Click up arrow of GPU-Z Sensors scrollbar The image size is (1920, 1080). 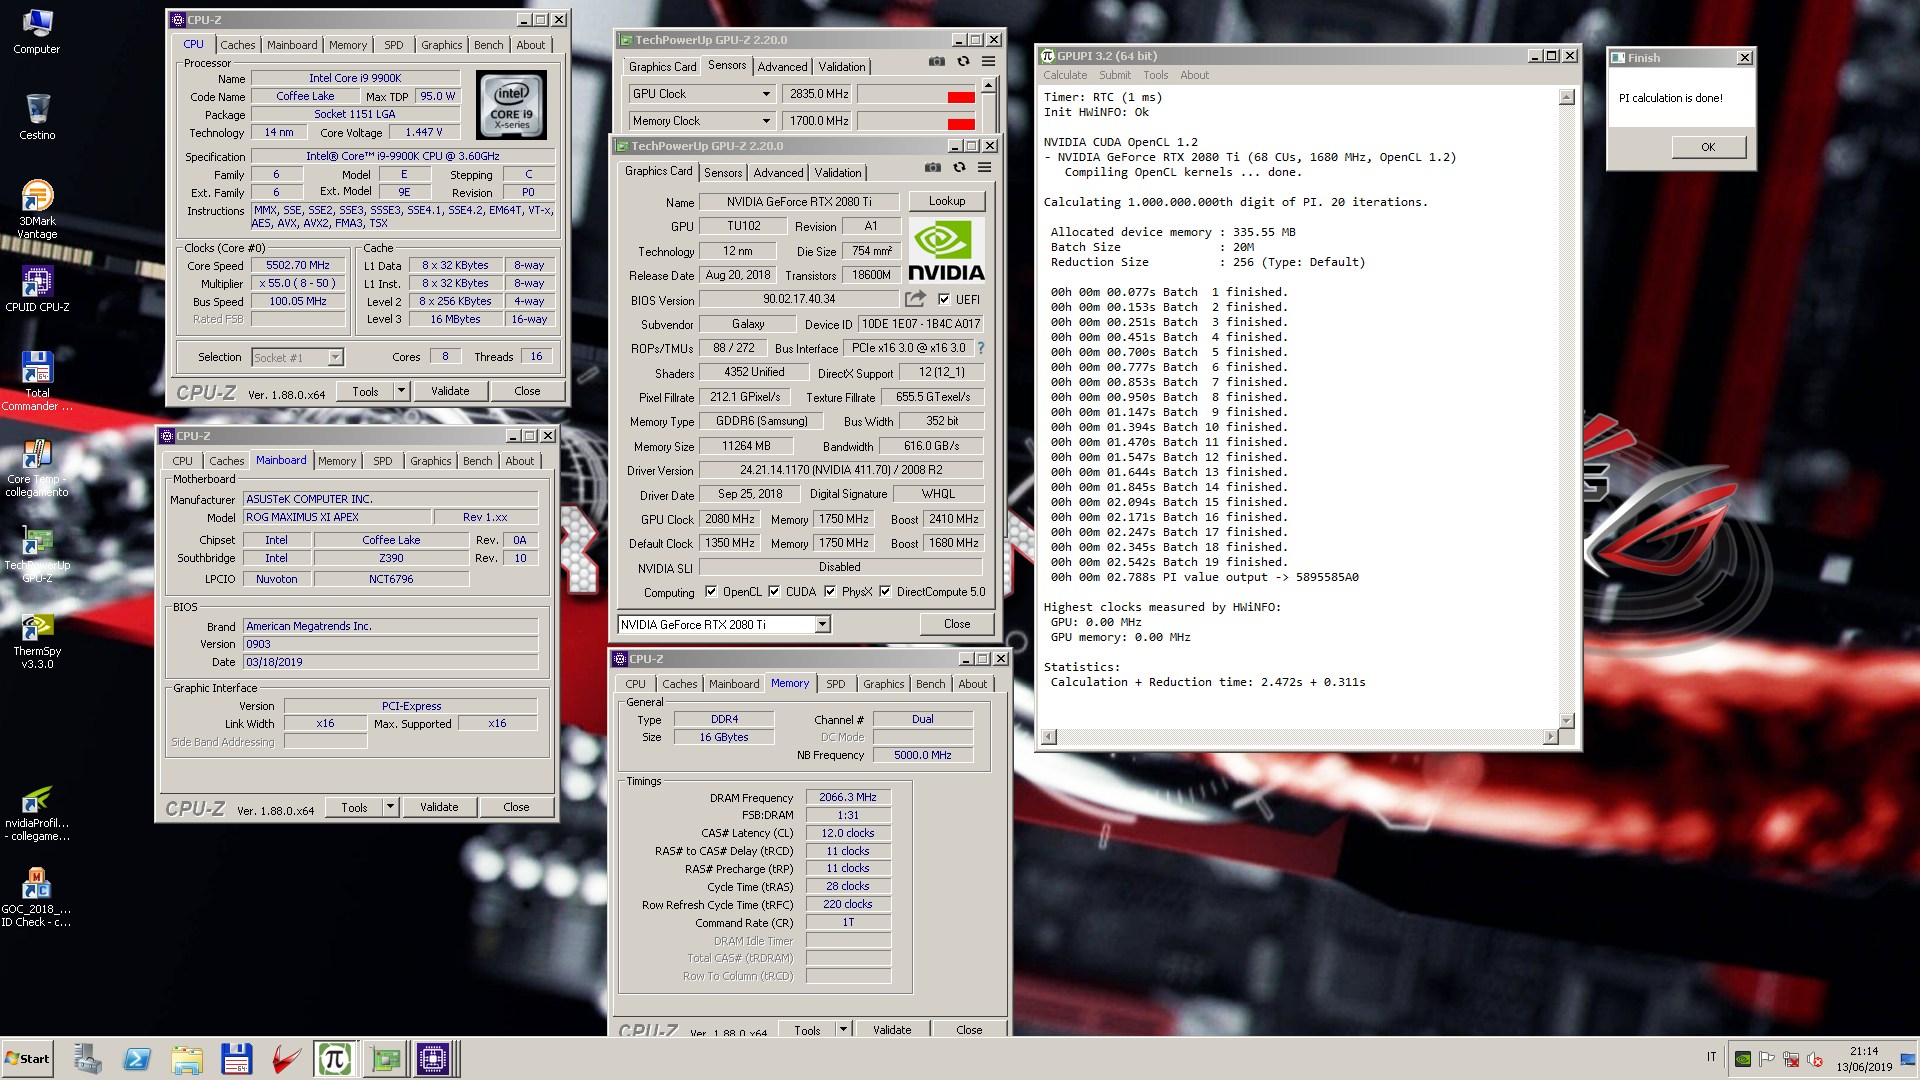(988, 86)
